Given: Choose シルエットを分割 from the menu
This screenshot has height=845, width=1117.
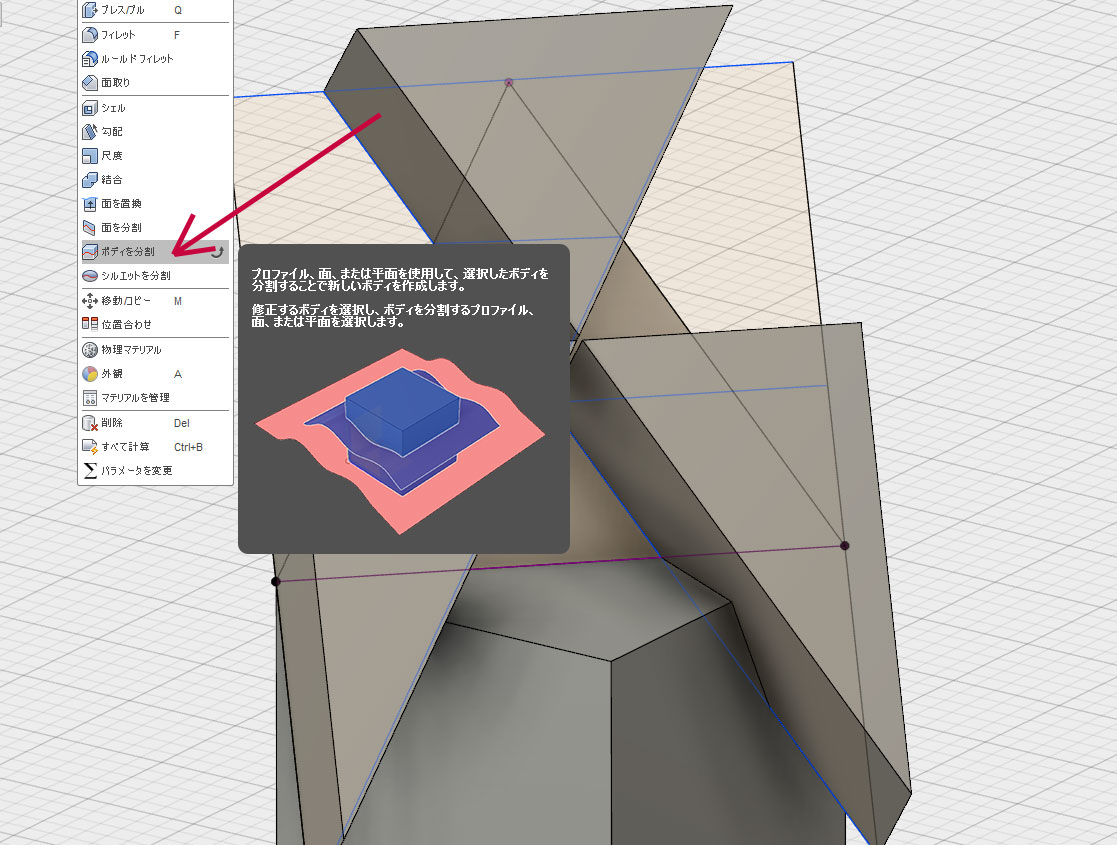Looking at the screenshot, I should click(x=135, y=276).
